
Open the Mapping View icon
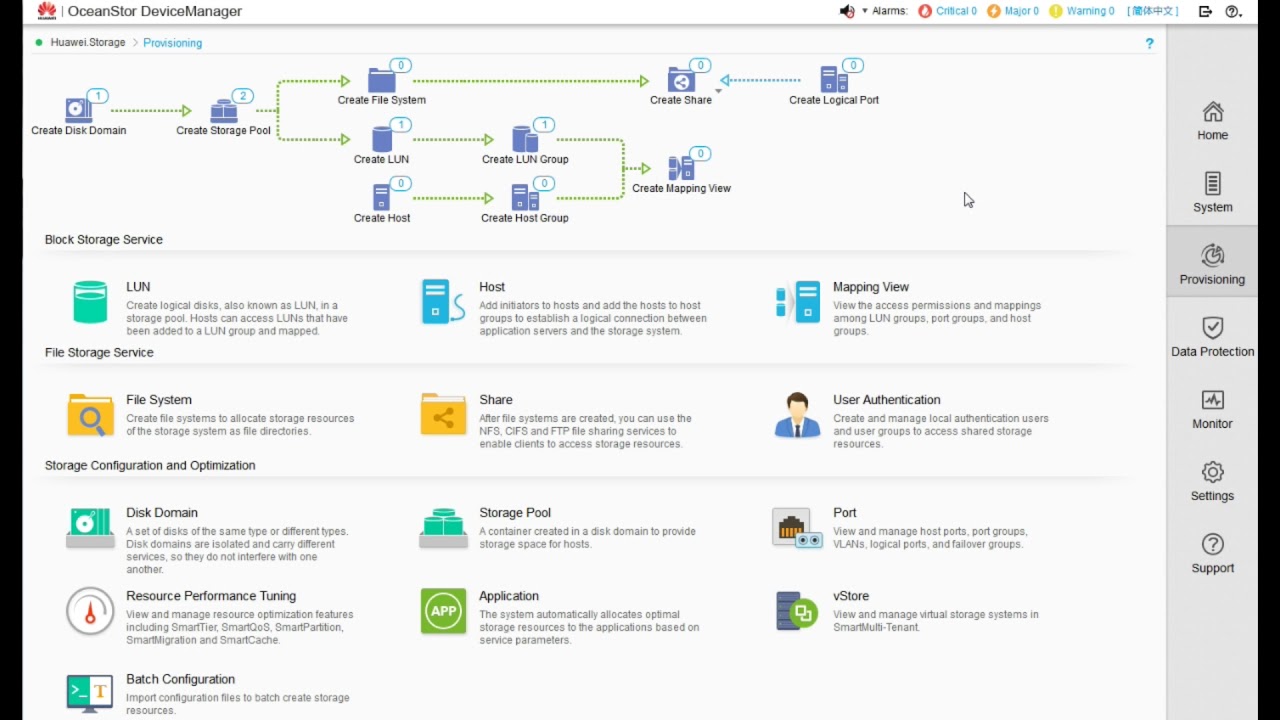798,302
